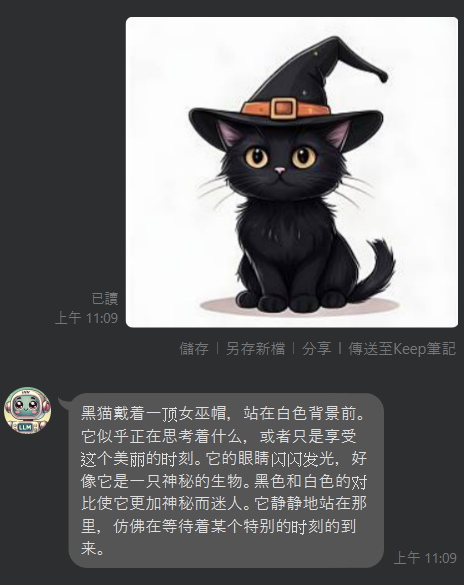
Task: Click the 上午 11:09 timestamp beside the image
Action: (86, 318)
